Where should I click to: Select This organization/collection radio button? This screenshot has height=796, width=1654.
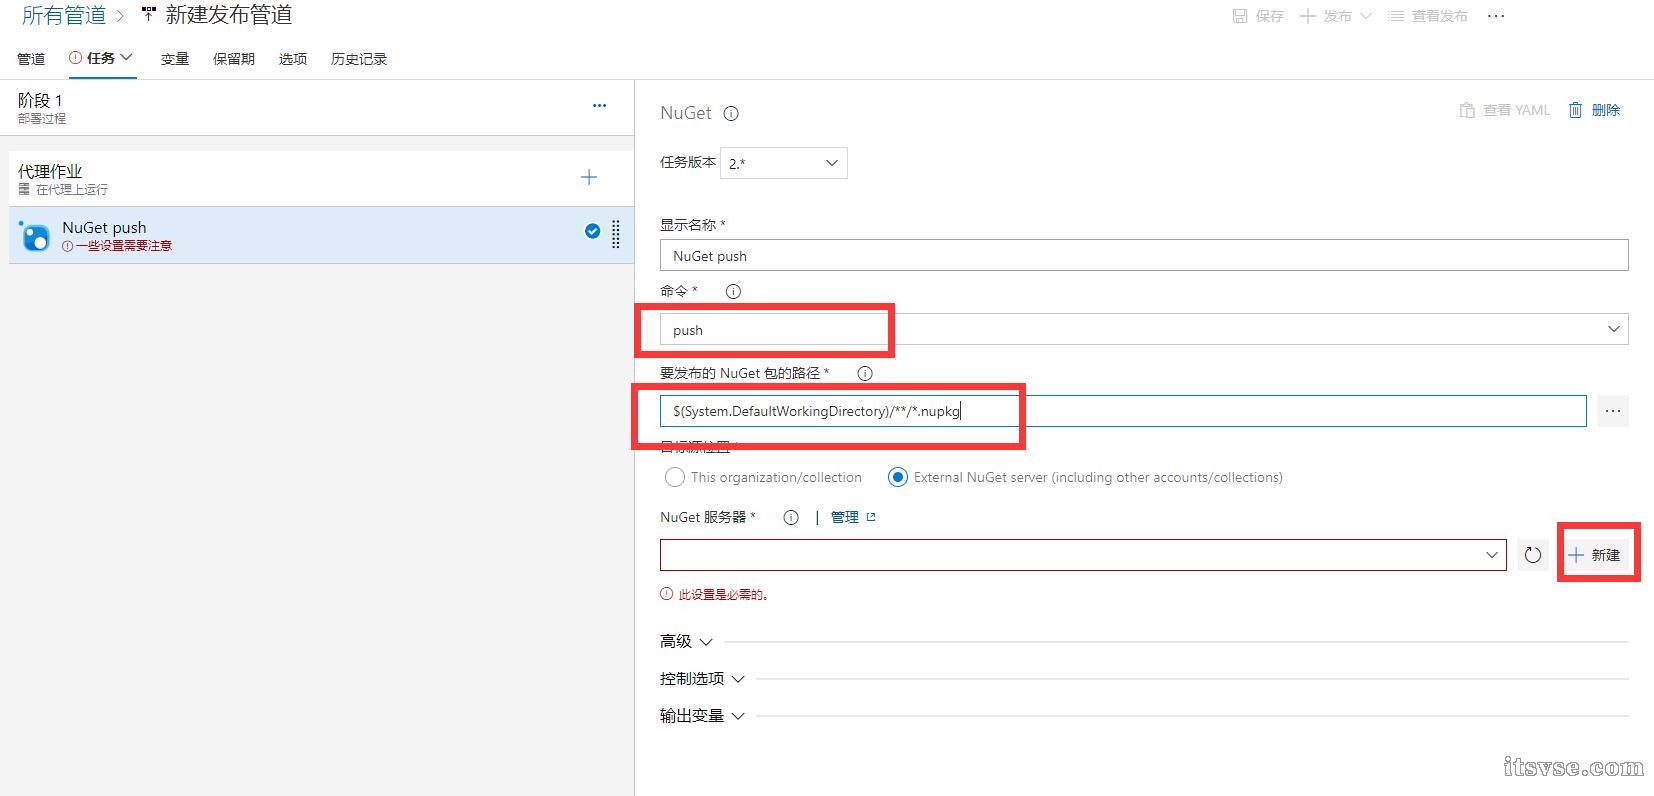675,477
